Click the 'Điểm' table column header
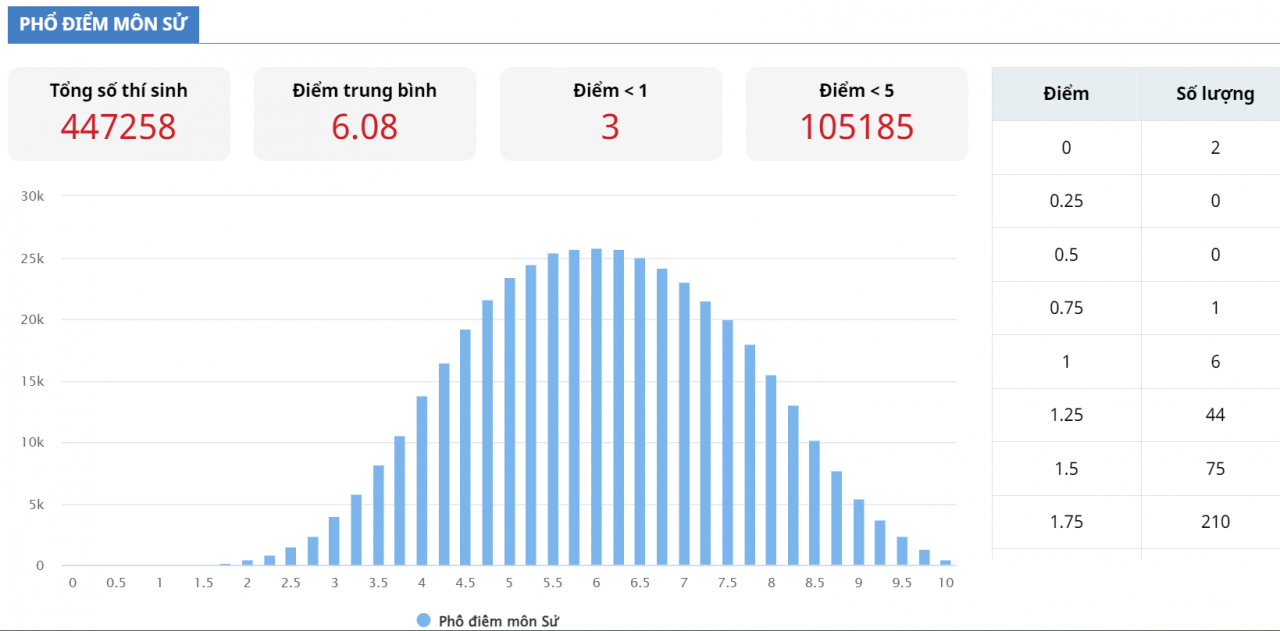 pos(1066,94)
